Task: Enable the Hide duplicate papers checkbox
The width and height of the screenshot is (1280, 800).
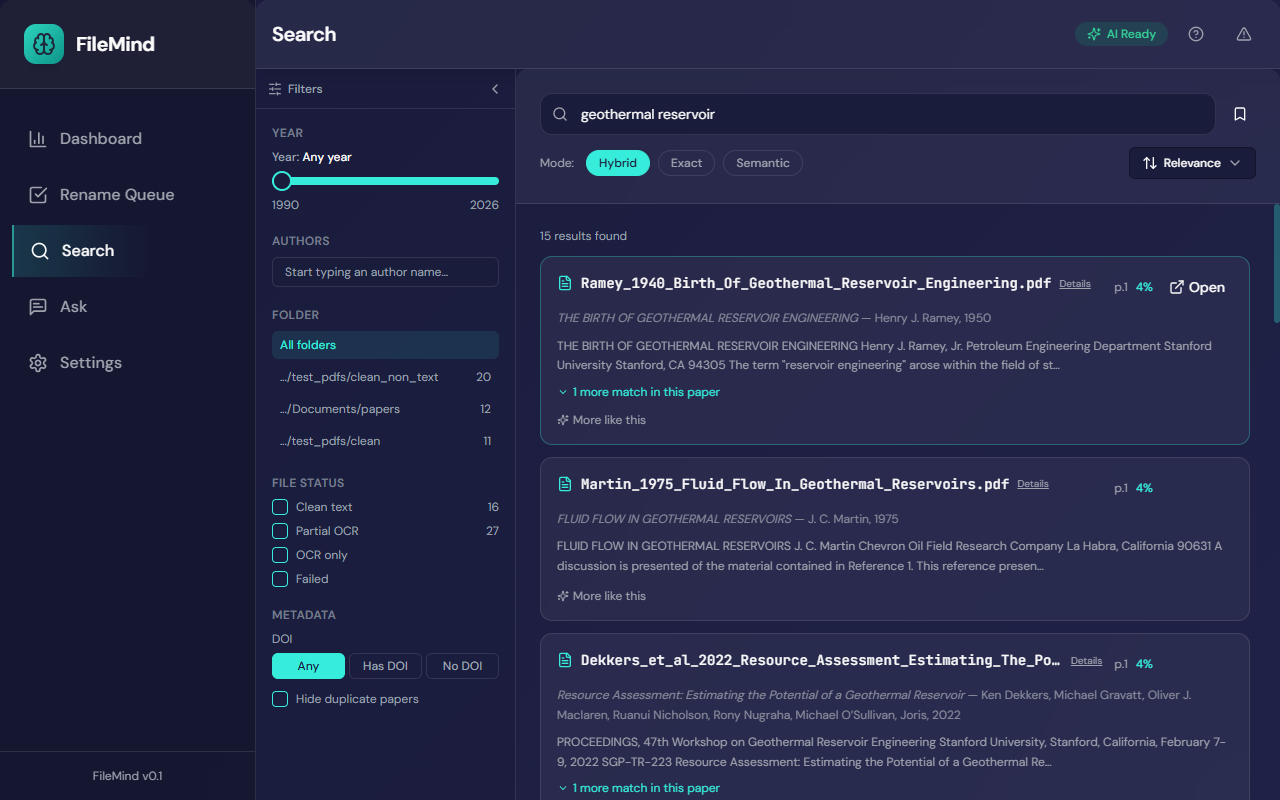Action: pos(279,699)
